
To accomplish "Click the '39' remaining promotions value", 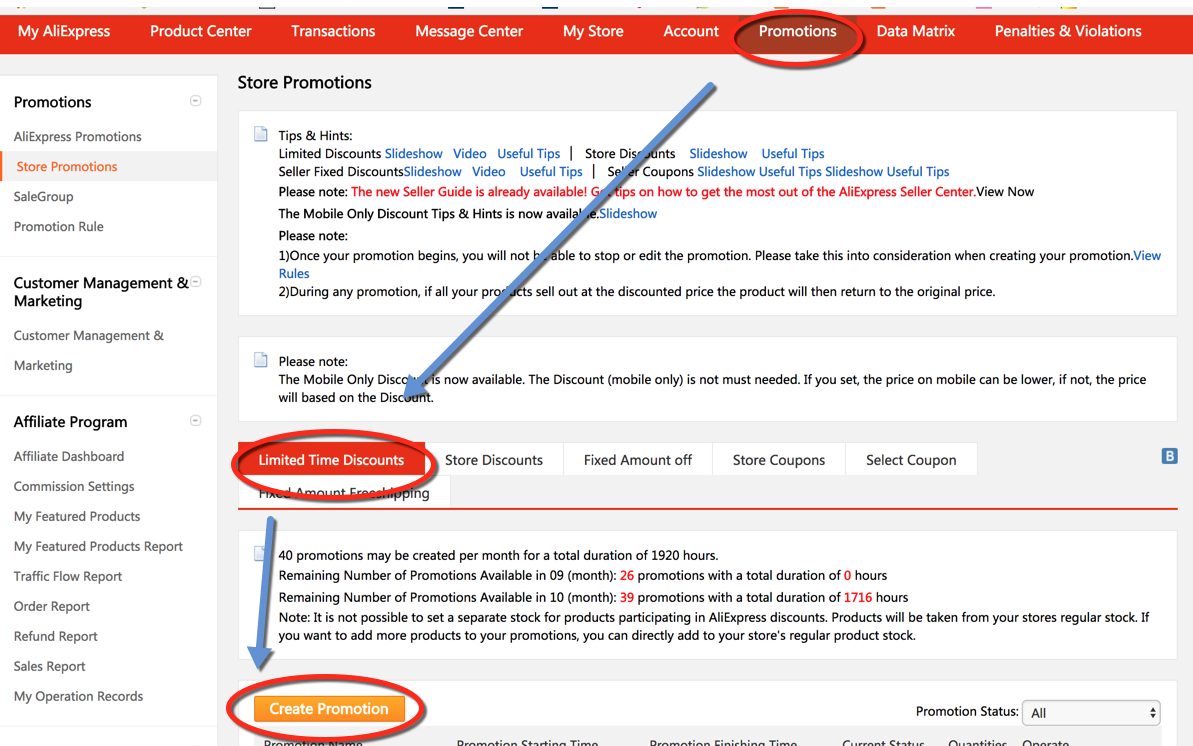I will tap(627, 598).
